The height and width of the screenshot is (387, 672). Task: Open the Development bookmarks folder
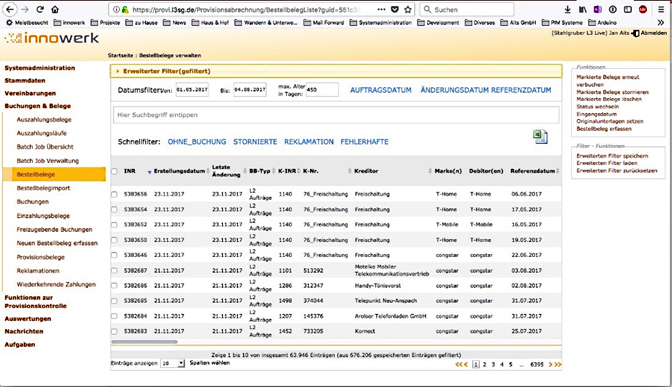coord(438,22)
